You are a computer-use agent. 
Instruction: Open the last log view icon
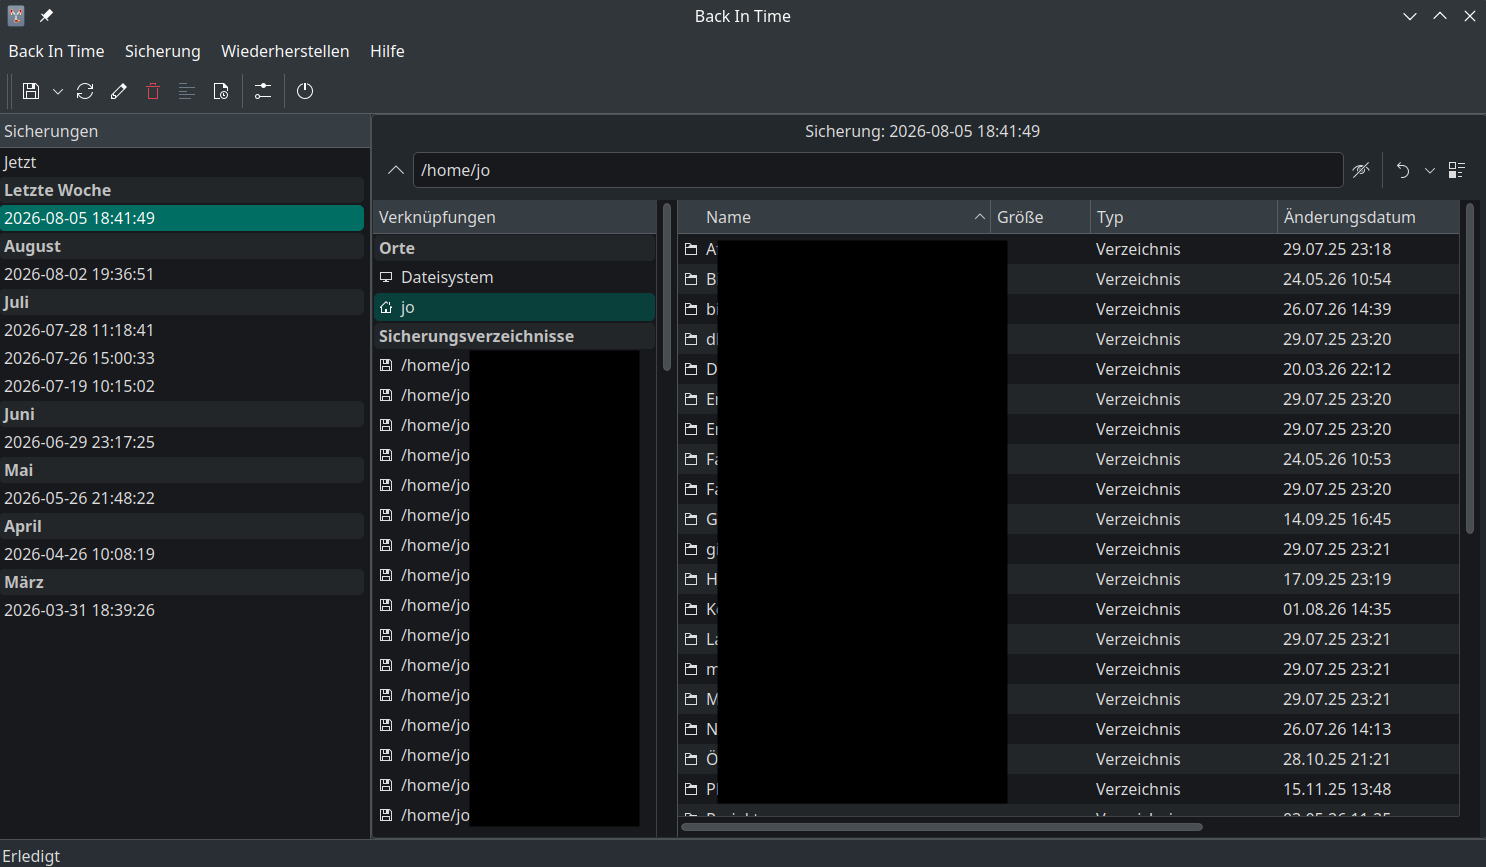(221, 91)
